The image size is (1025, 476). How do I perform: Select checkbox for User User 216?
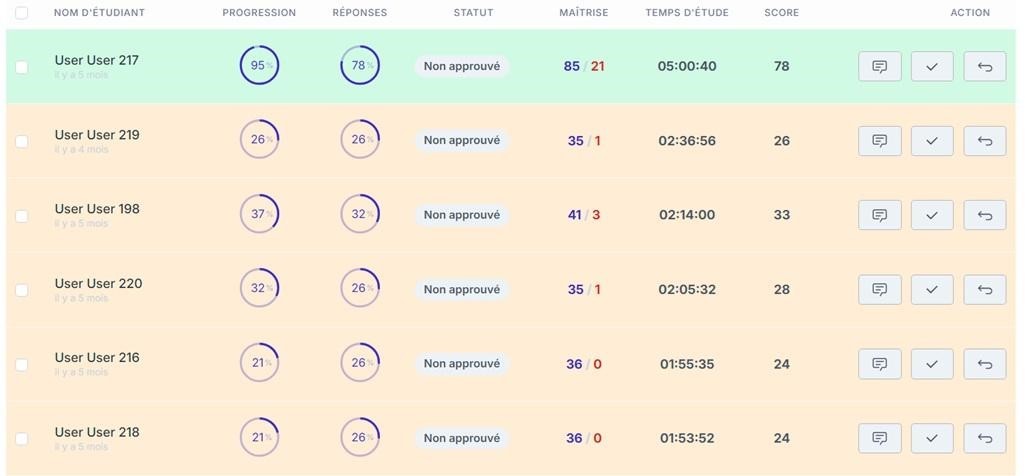tap(22, 365)
